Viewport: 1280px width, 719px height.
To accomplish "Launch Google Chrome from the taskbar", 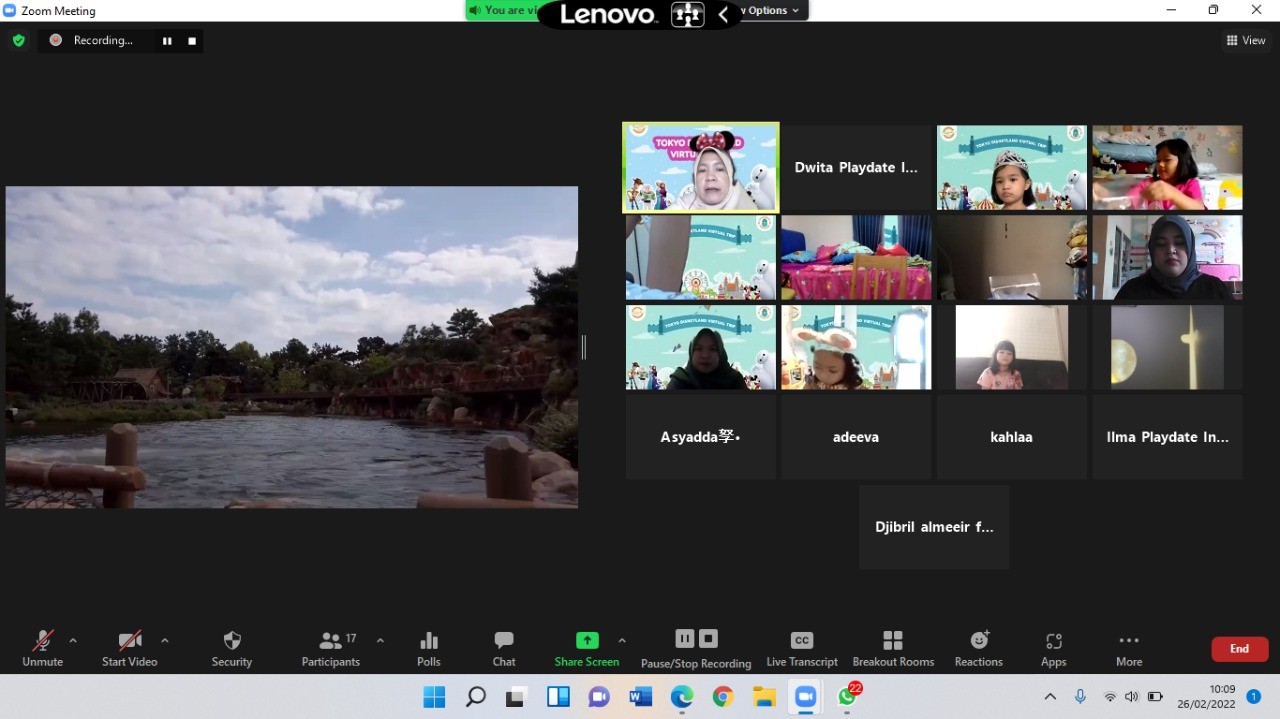I will tap(723, 697).
